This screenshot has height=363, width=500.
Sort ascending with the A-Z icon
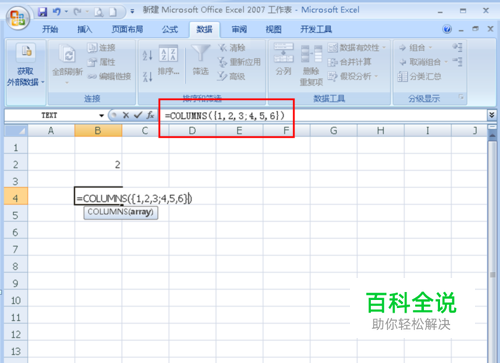147,55
